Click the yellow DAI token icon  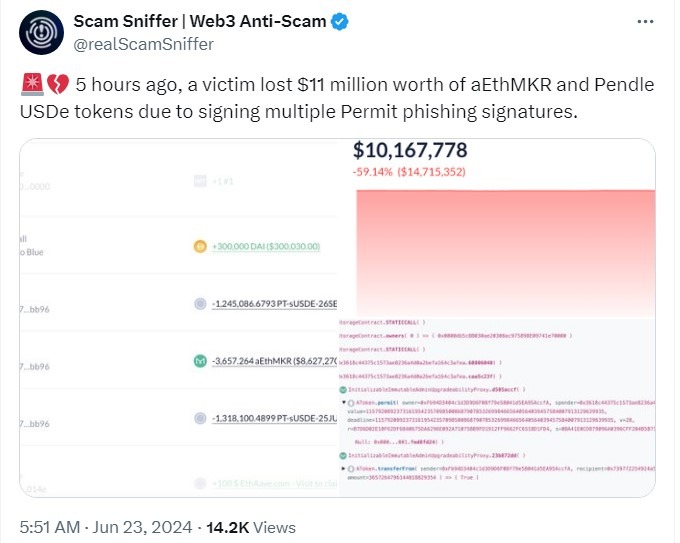point(200,246)
